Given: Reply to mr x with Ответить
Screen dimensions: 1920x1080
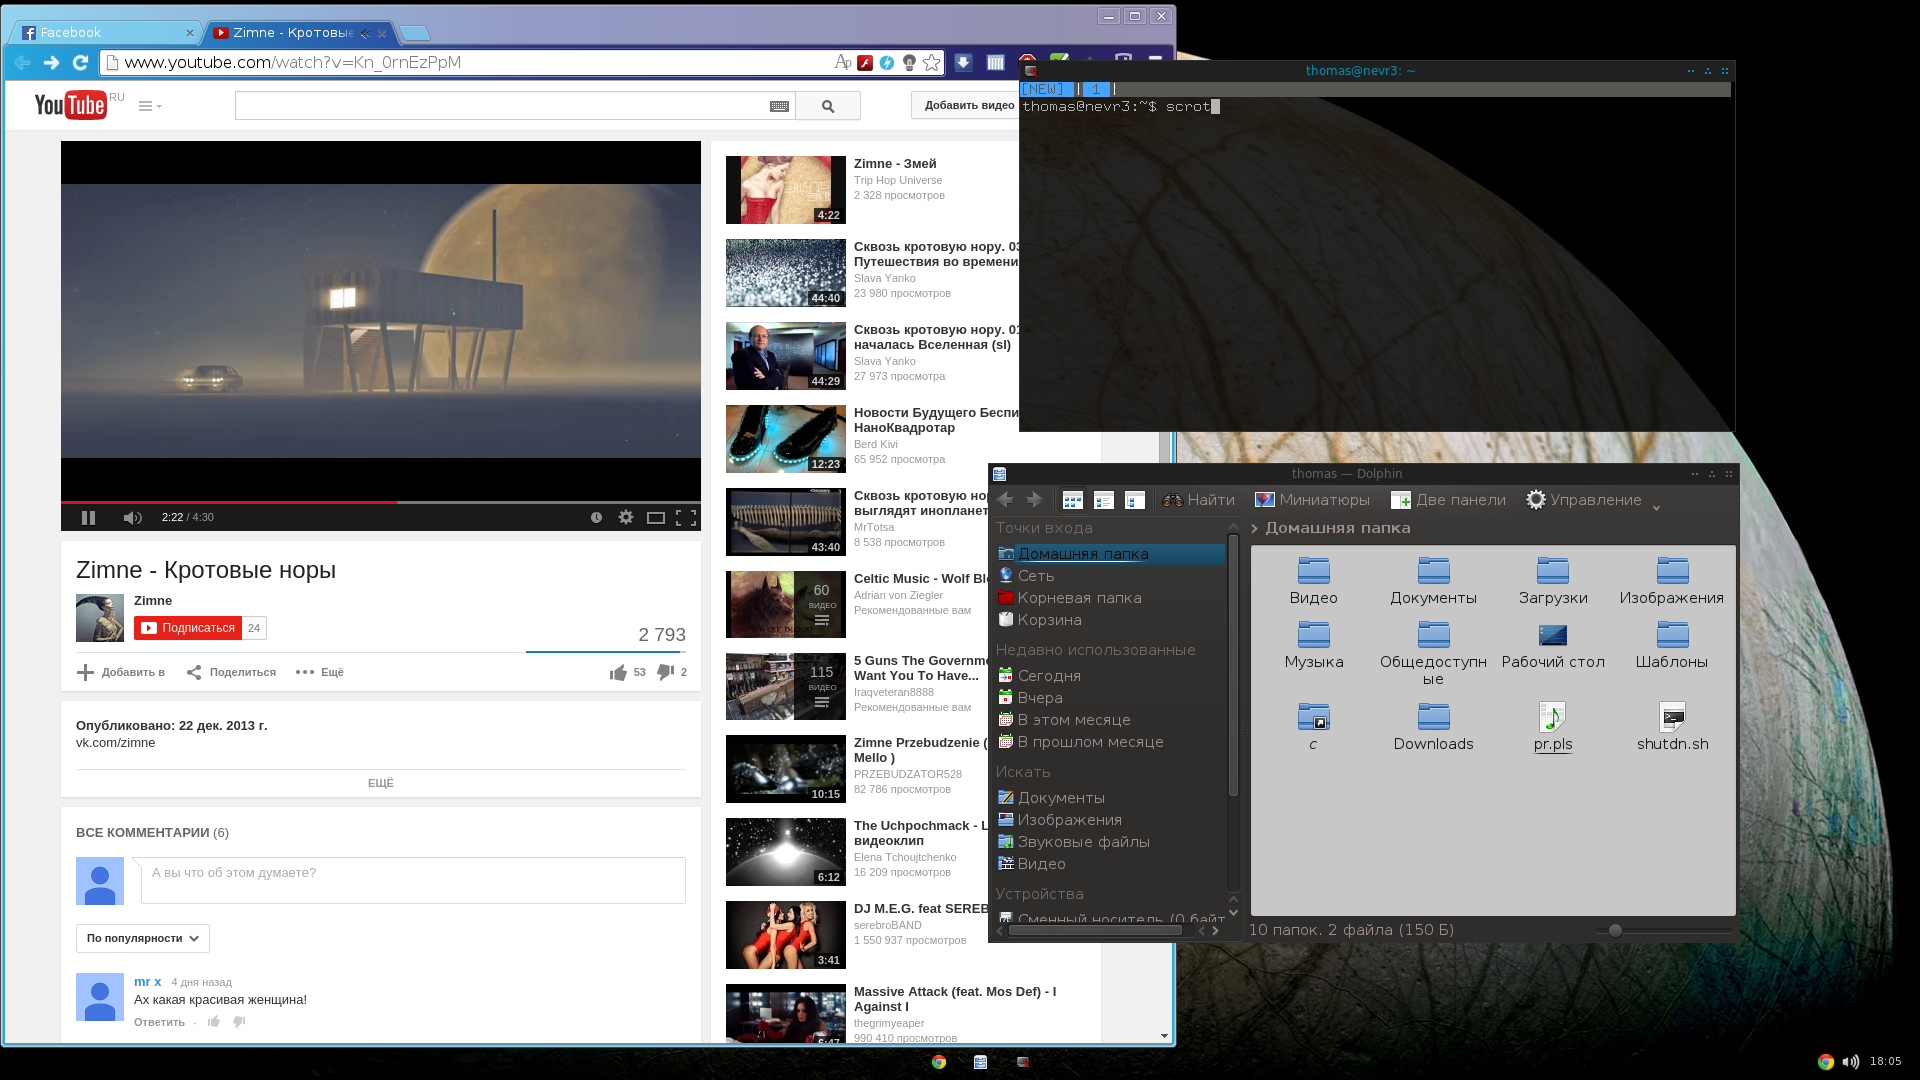Looking at the screenshot, I should tap(159, 1022).
